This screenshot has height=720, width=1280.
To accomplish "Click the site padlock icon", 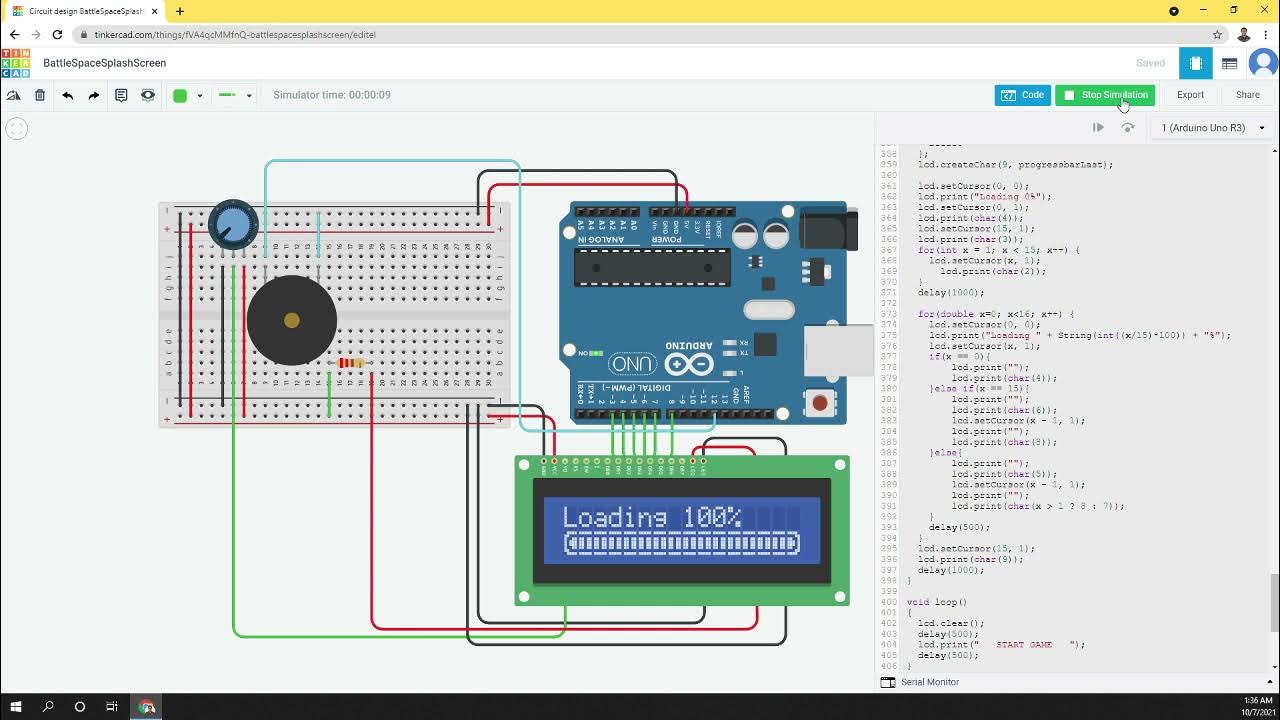I will click(x=87, y=34).
